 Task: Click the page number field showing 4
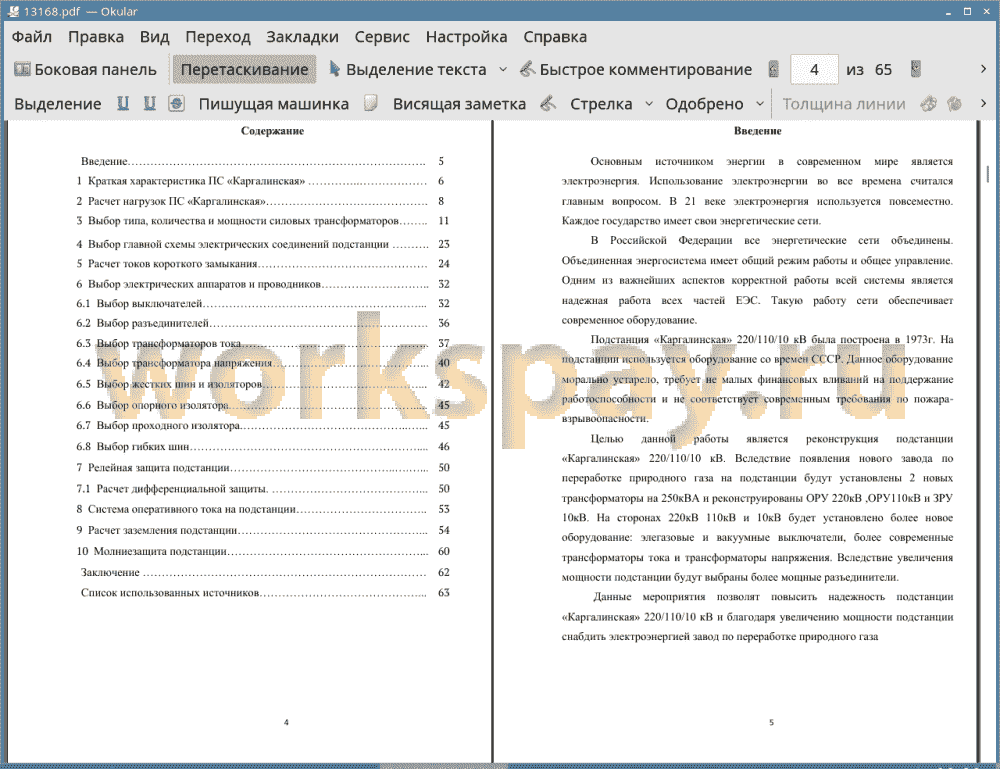(814, 70)
